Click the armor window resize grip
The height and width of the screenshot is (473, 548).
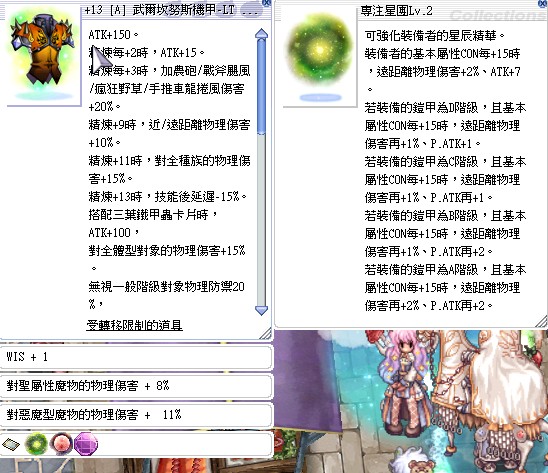(265, 334)
